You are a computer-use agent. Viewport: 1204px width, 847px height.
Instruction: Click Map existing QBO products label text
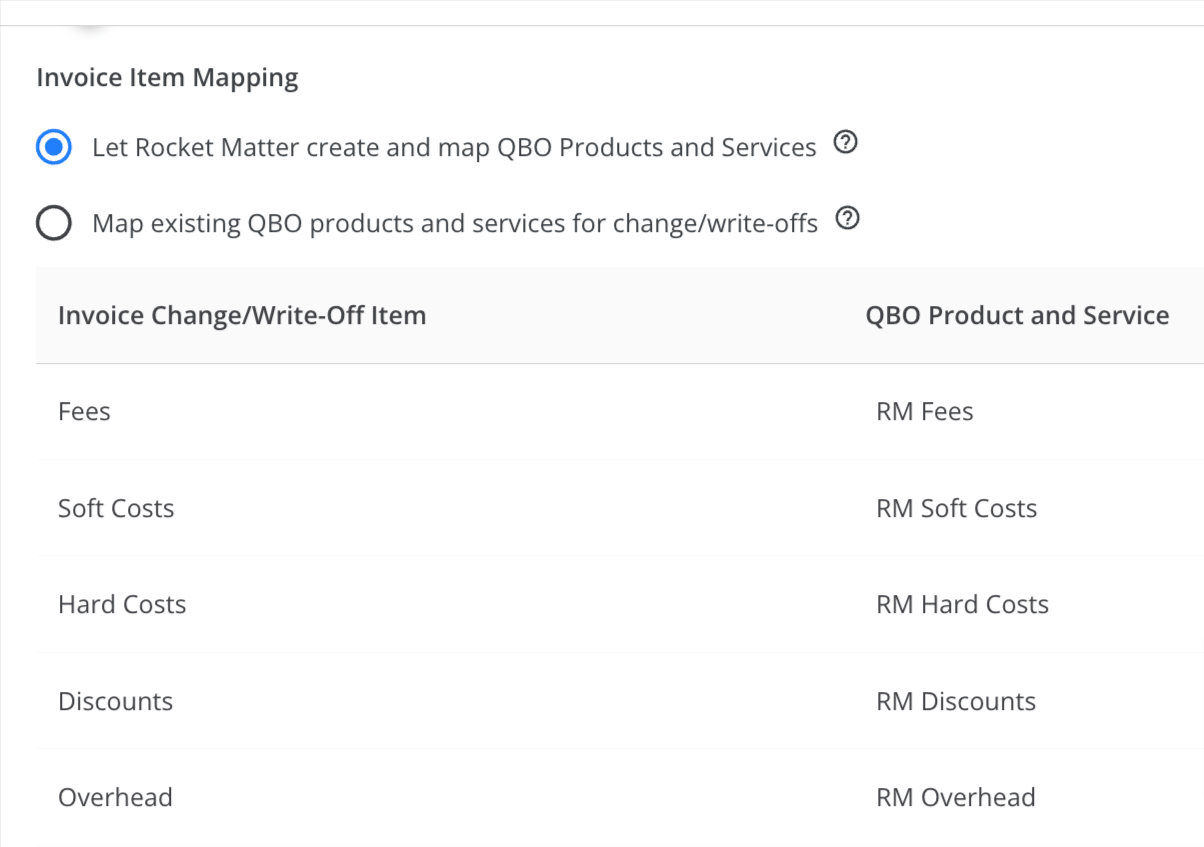[455, 223]
